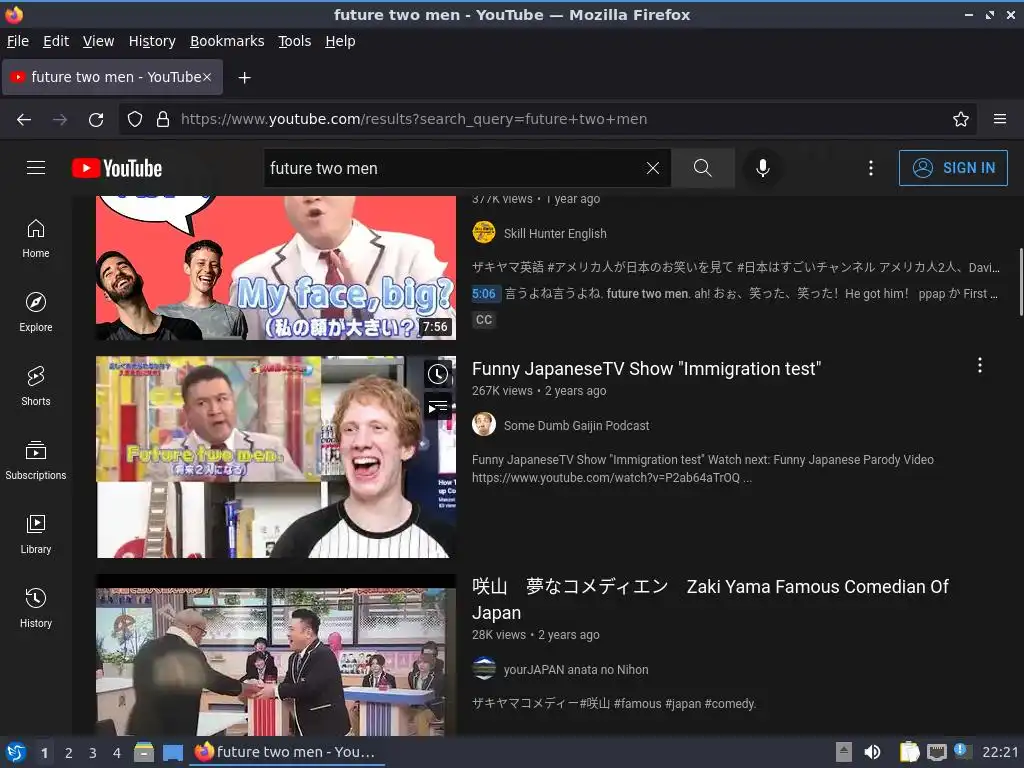
Task: Click the SIGN IN button
Action: pos(953,168)
